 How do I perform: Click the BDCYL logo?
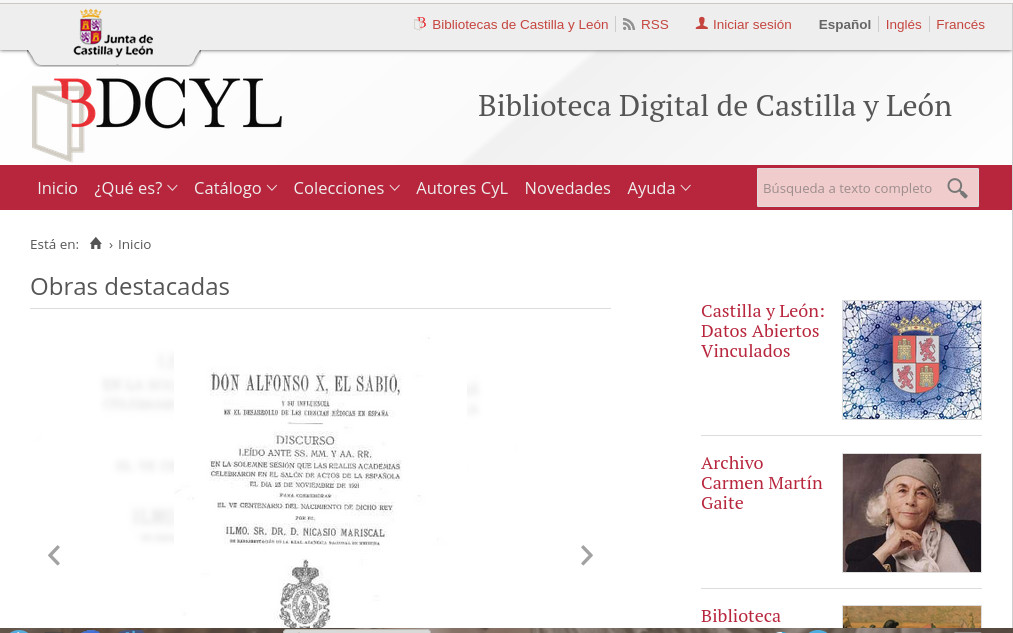[157, 115]
